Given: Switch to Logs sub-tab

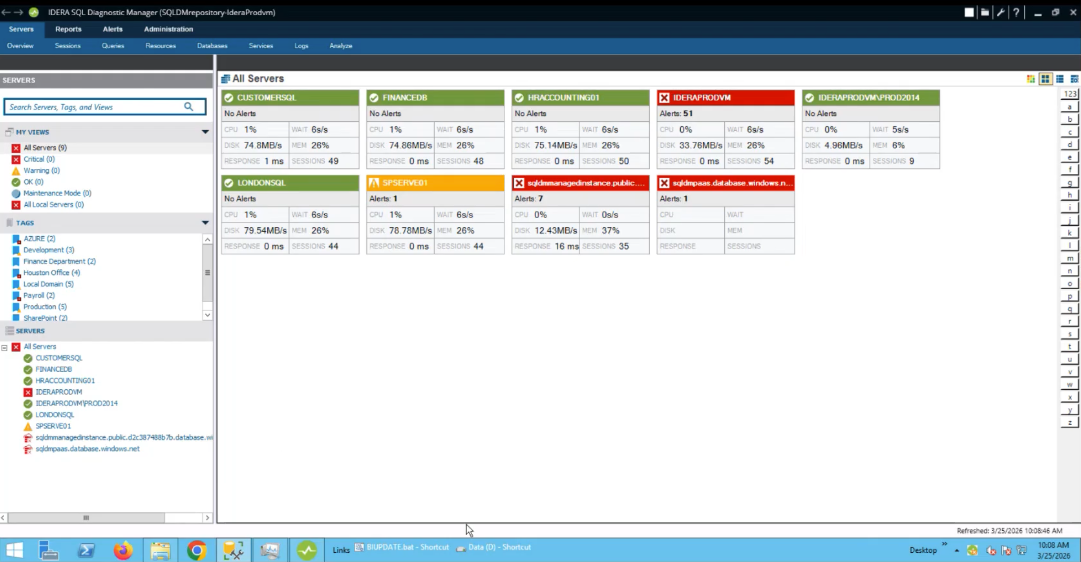Looking at the screenshot, I should click(x=301, y=46).
